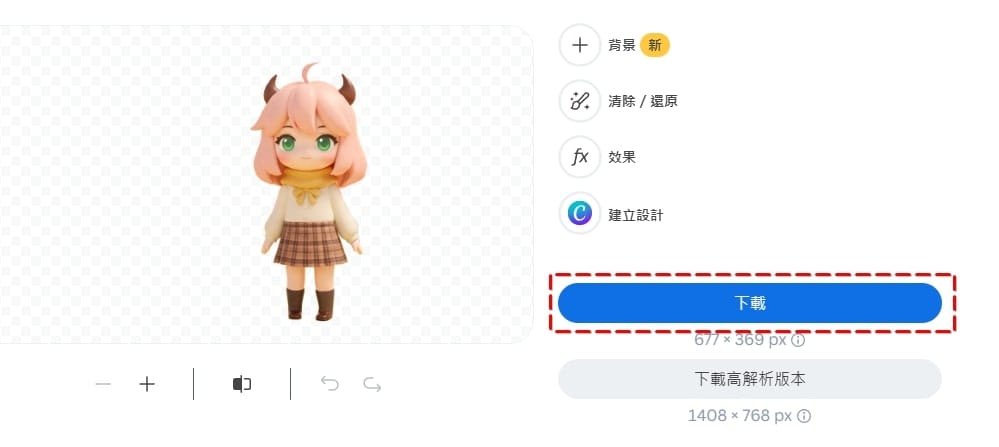
Task: Zoom out with the minus icon
Action: [x=103, y=384]
